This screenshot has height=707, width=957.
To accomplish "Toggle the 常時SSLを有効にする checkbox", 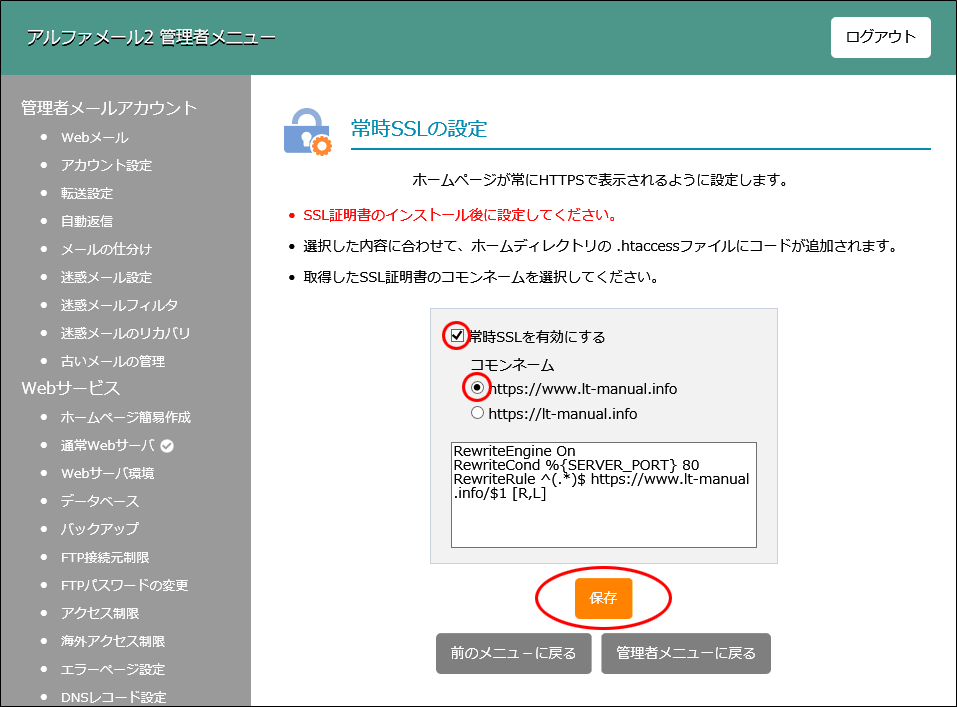I will pyautogui.click(x=457, y=336).
